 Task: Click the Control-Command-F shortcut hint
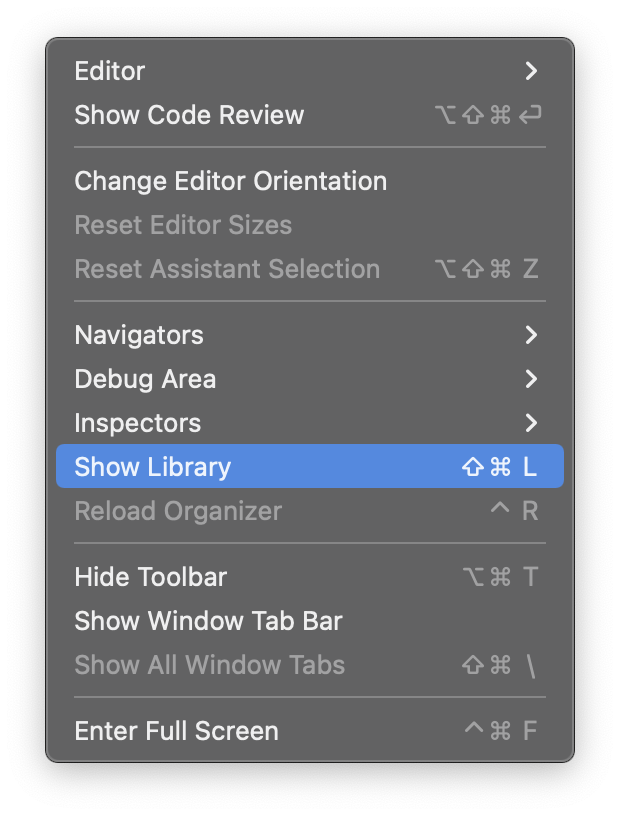point(501,731)
